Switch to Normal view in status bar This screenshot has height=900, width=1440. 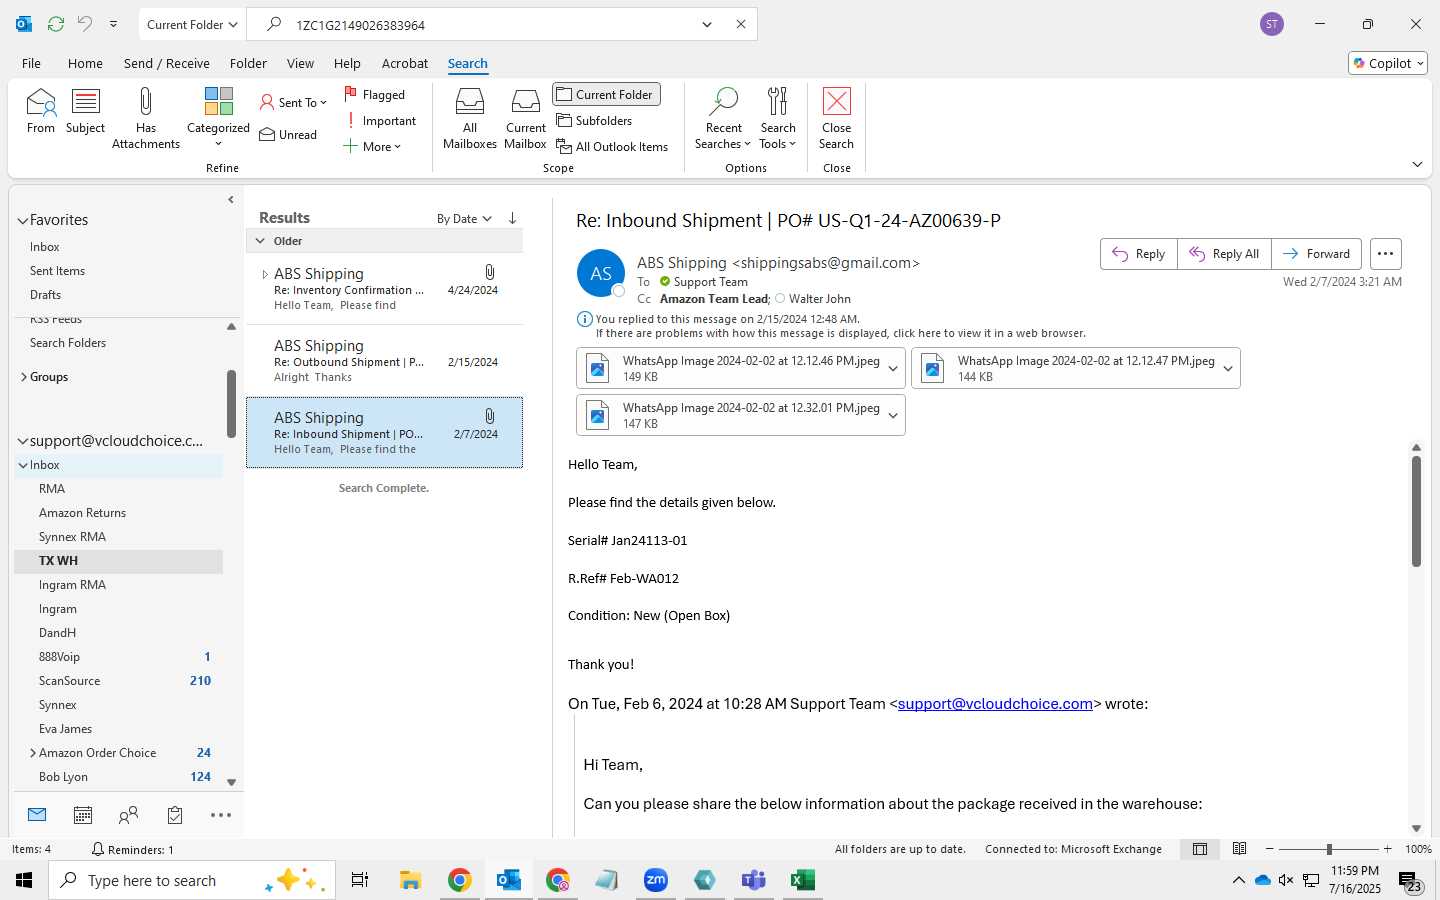(x=1200, y=849)
